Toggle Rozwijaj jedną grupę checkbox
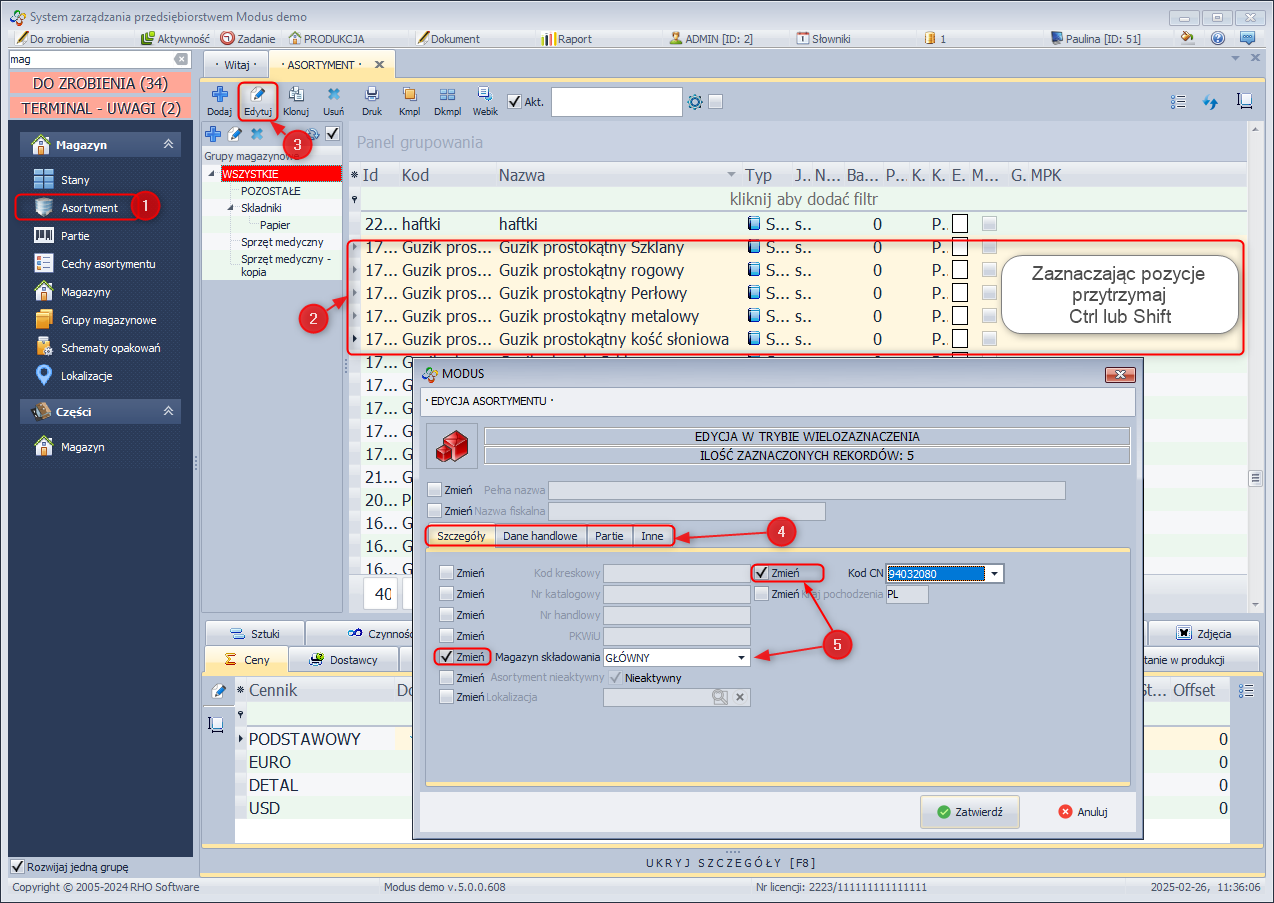The image size is (1274, 903). point(17,867)
